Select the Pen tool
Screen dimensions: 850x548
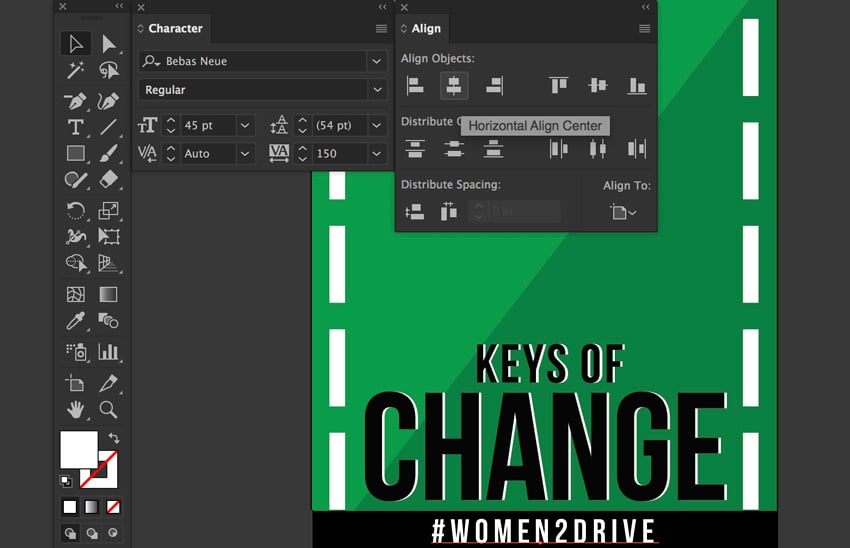(x=75, y=101)
